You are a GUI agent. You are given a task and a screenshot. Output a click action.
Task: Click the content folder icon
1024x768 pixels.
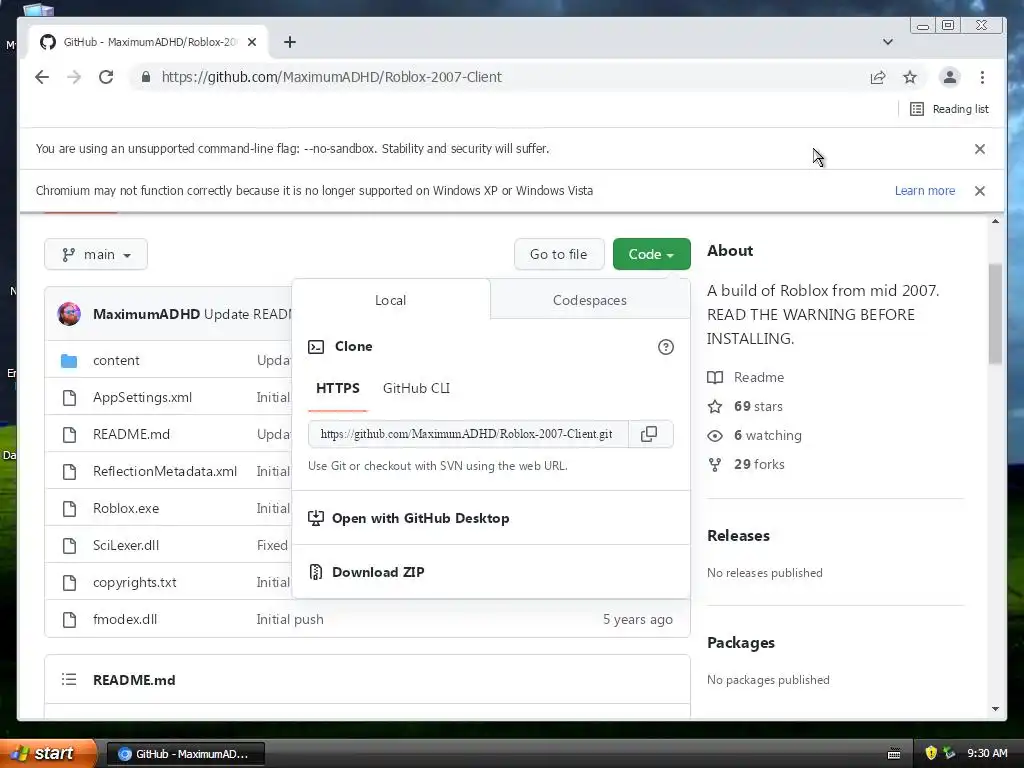coord(69,360)
